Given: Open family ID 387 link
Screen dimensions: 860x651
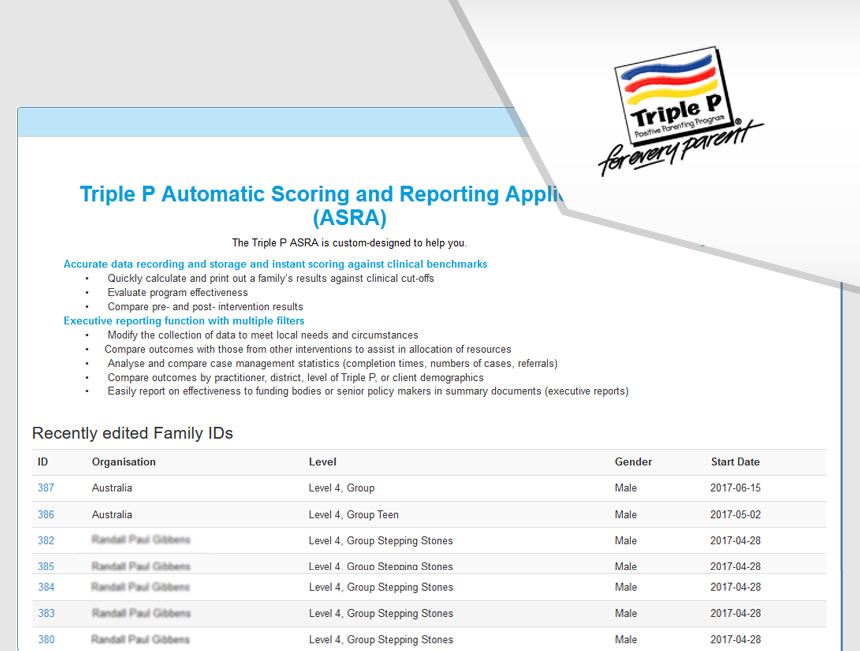Looking at the screenshot, I should 46,488.
